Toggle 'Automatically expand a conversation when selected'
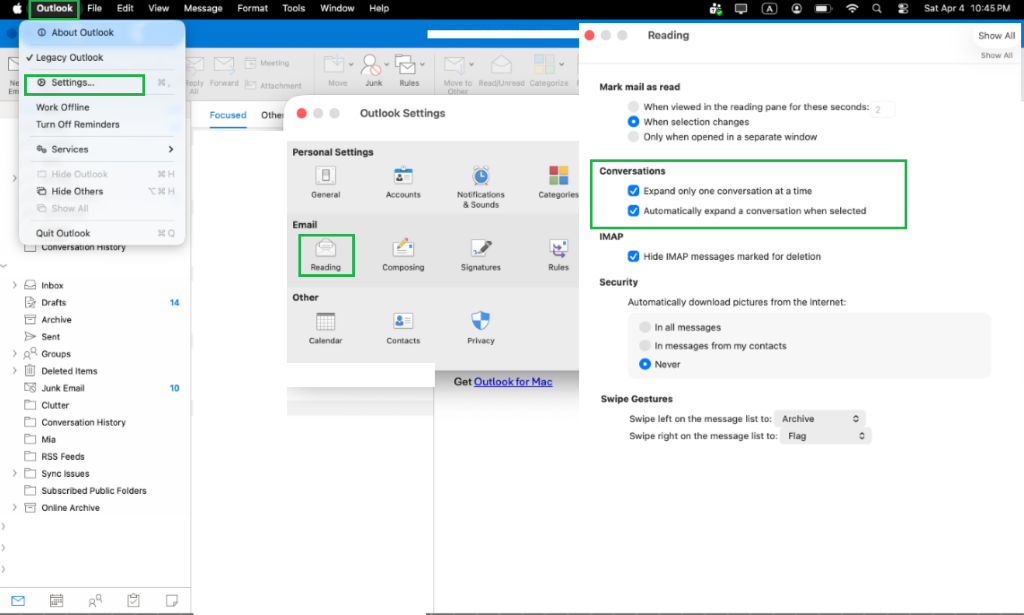Screen dimensions: 1024x615 click(633, 210)
